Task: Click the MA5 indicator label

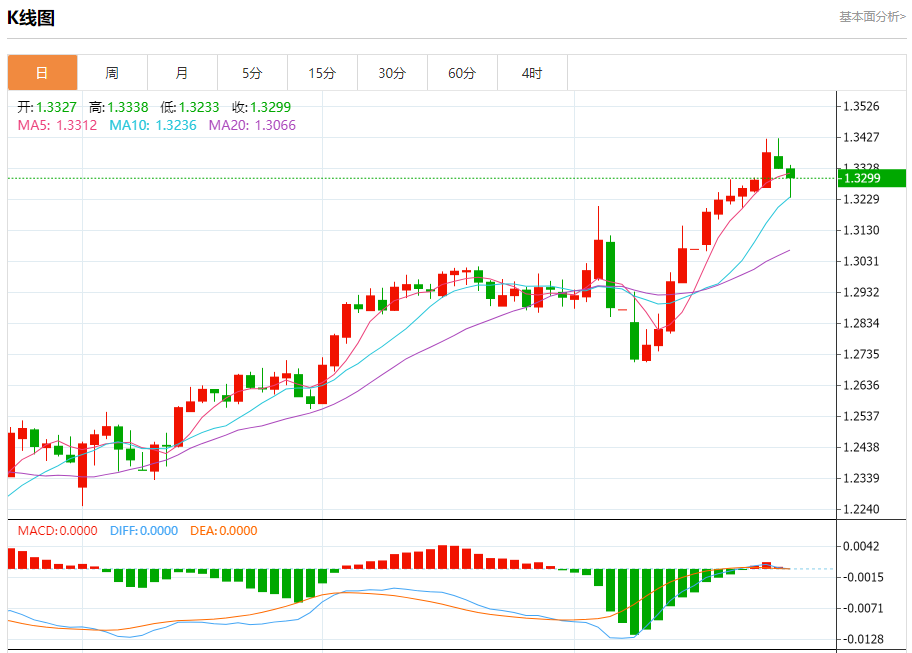Action: click(x=57, y=125)
